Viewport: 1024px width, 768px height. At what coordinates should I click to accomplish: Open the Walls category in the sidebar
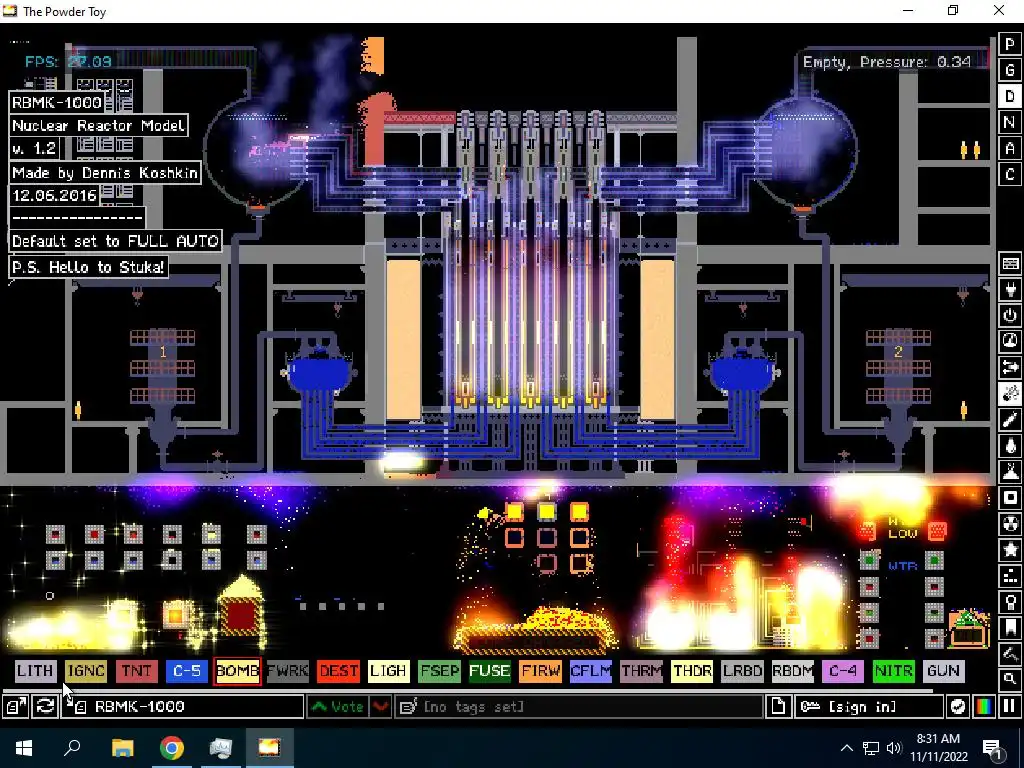pos(1010,263)
